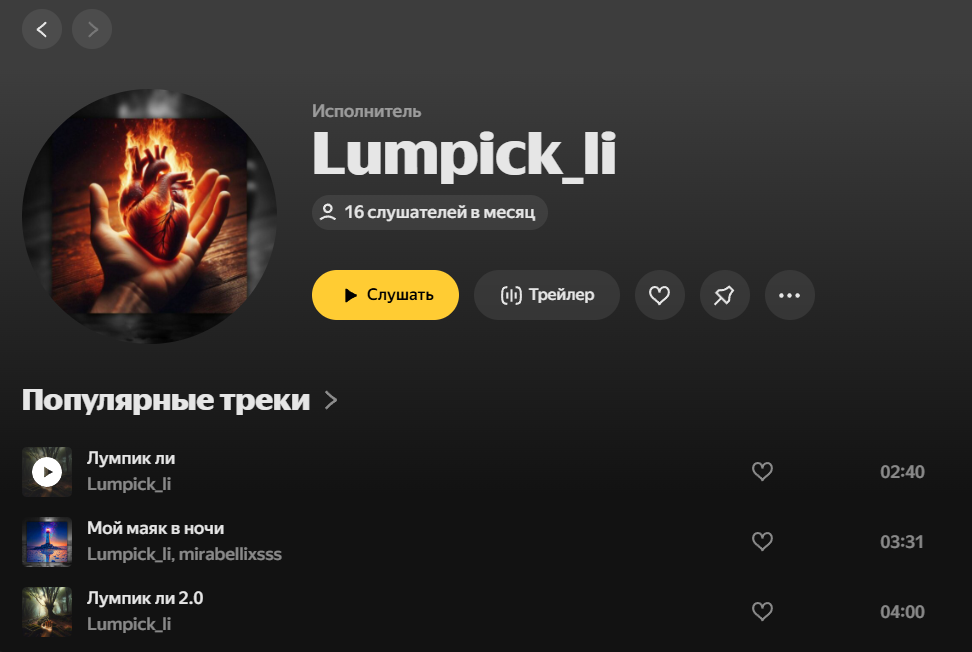
Task: Click the artist's flaming heart avatar
Action: [x=149, y=216]
